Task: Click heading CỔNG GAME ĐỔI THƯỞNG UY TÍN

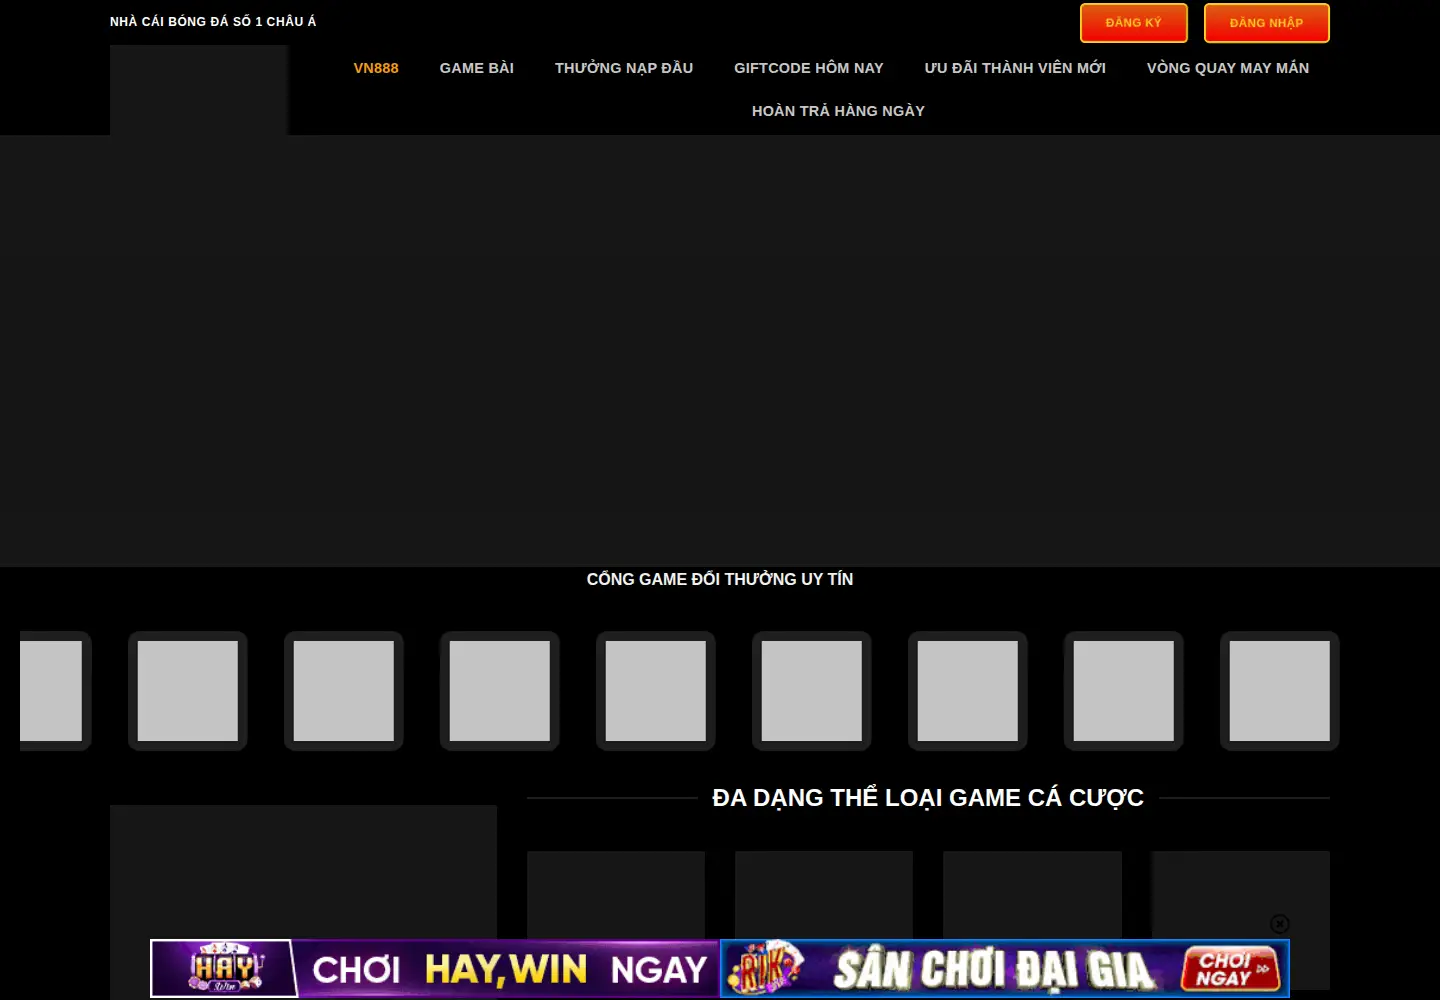Action: (x=720, y=579)
